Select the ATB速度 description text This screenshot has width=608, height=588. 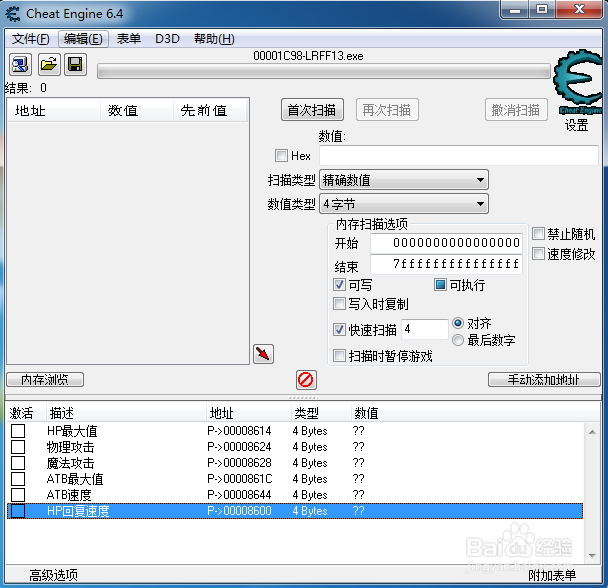69,495
